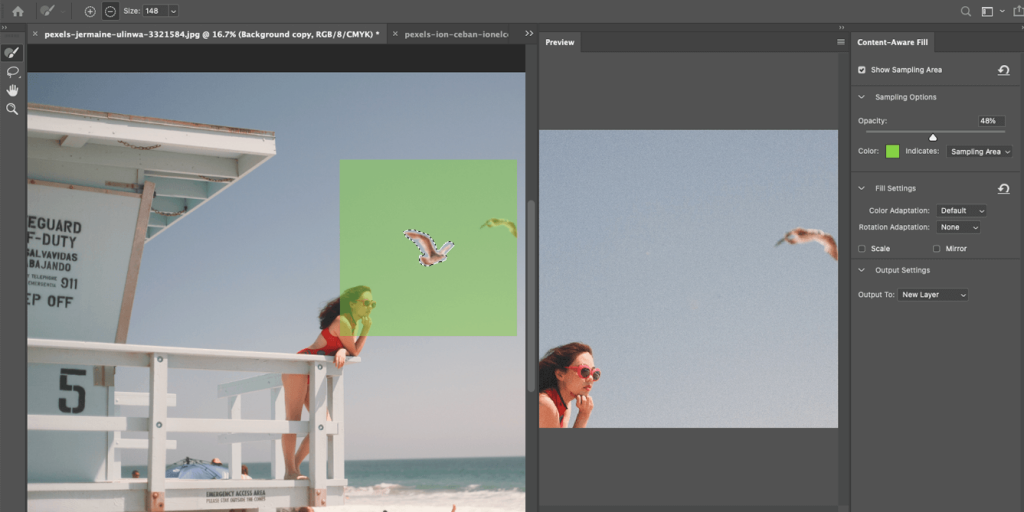
Task: Open the search magnifier in top bar
Action: pos(966,11)
